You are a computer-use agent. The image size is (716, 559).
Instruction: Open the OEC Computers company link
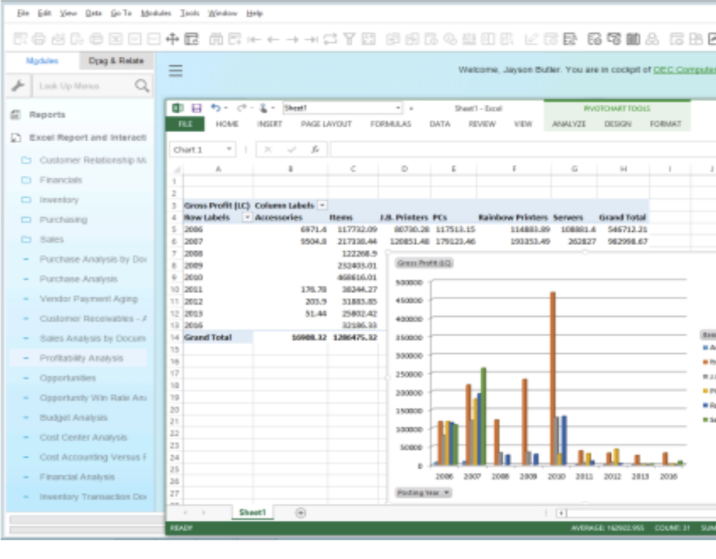(684, 69)
